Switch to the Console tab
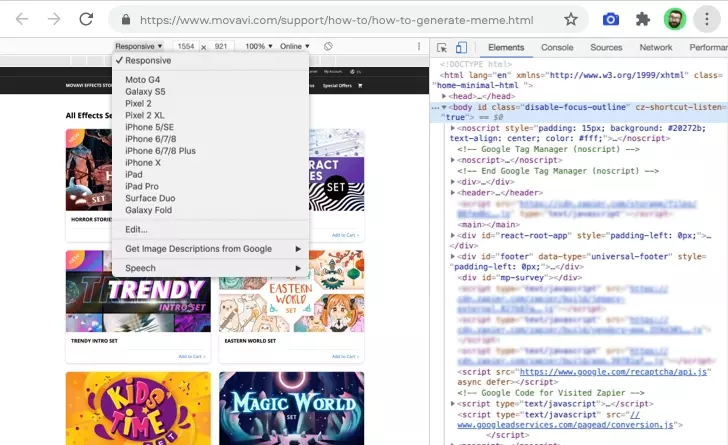The width and height of the screenshot is (728, 445). (x=557, y=47)
